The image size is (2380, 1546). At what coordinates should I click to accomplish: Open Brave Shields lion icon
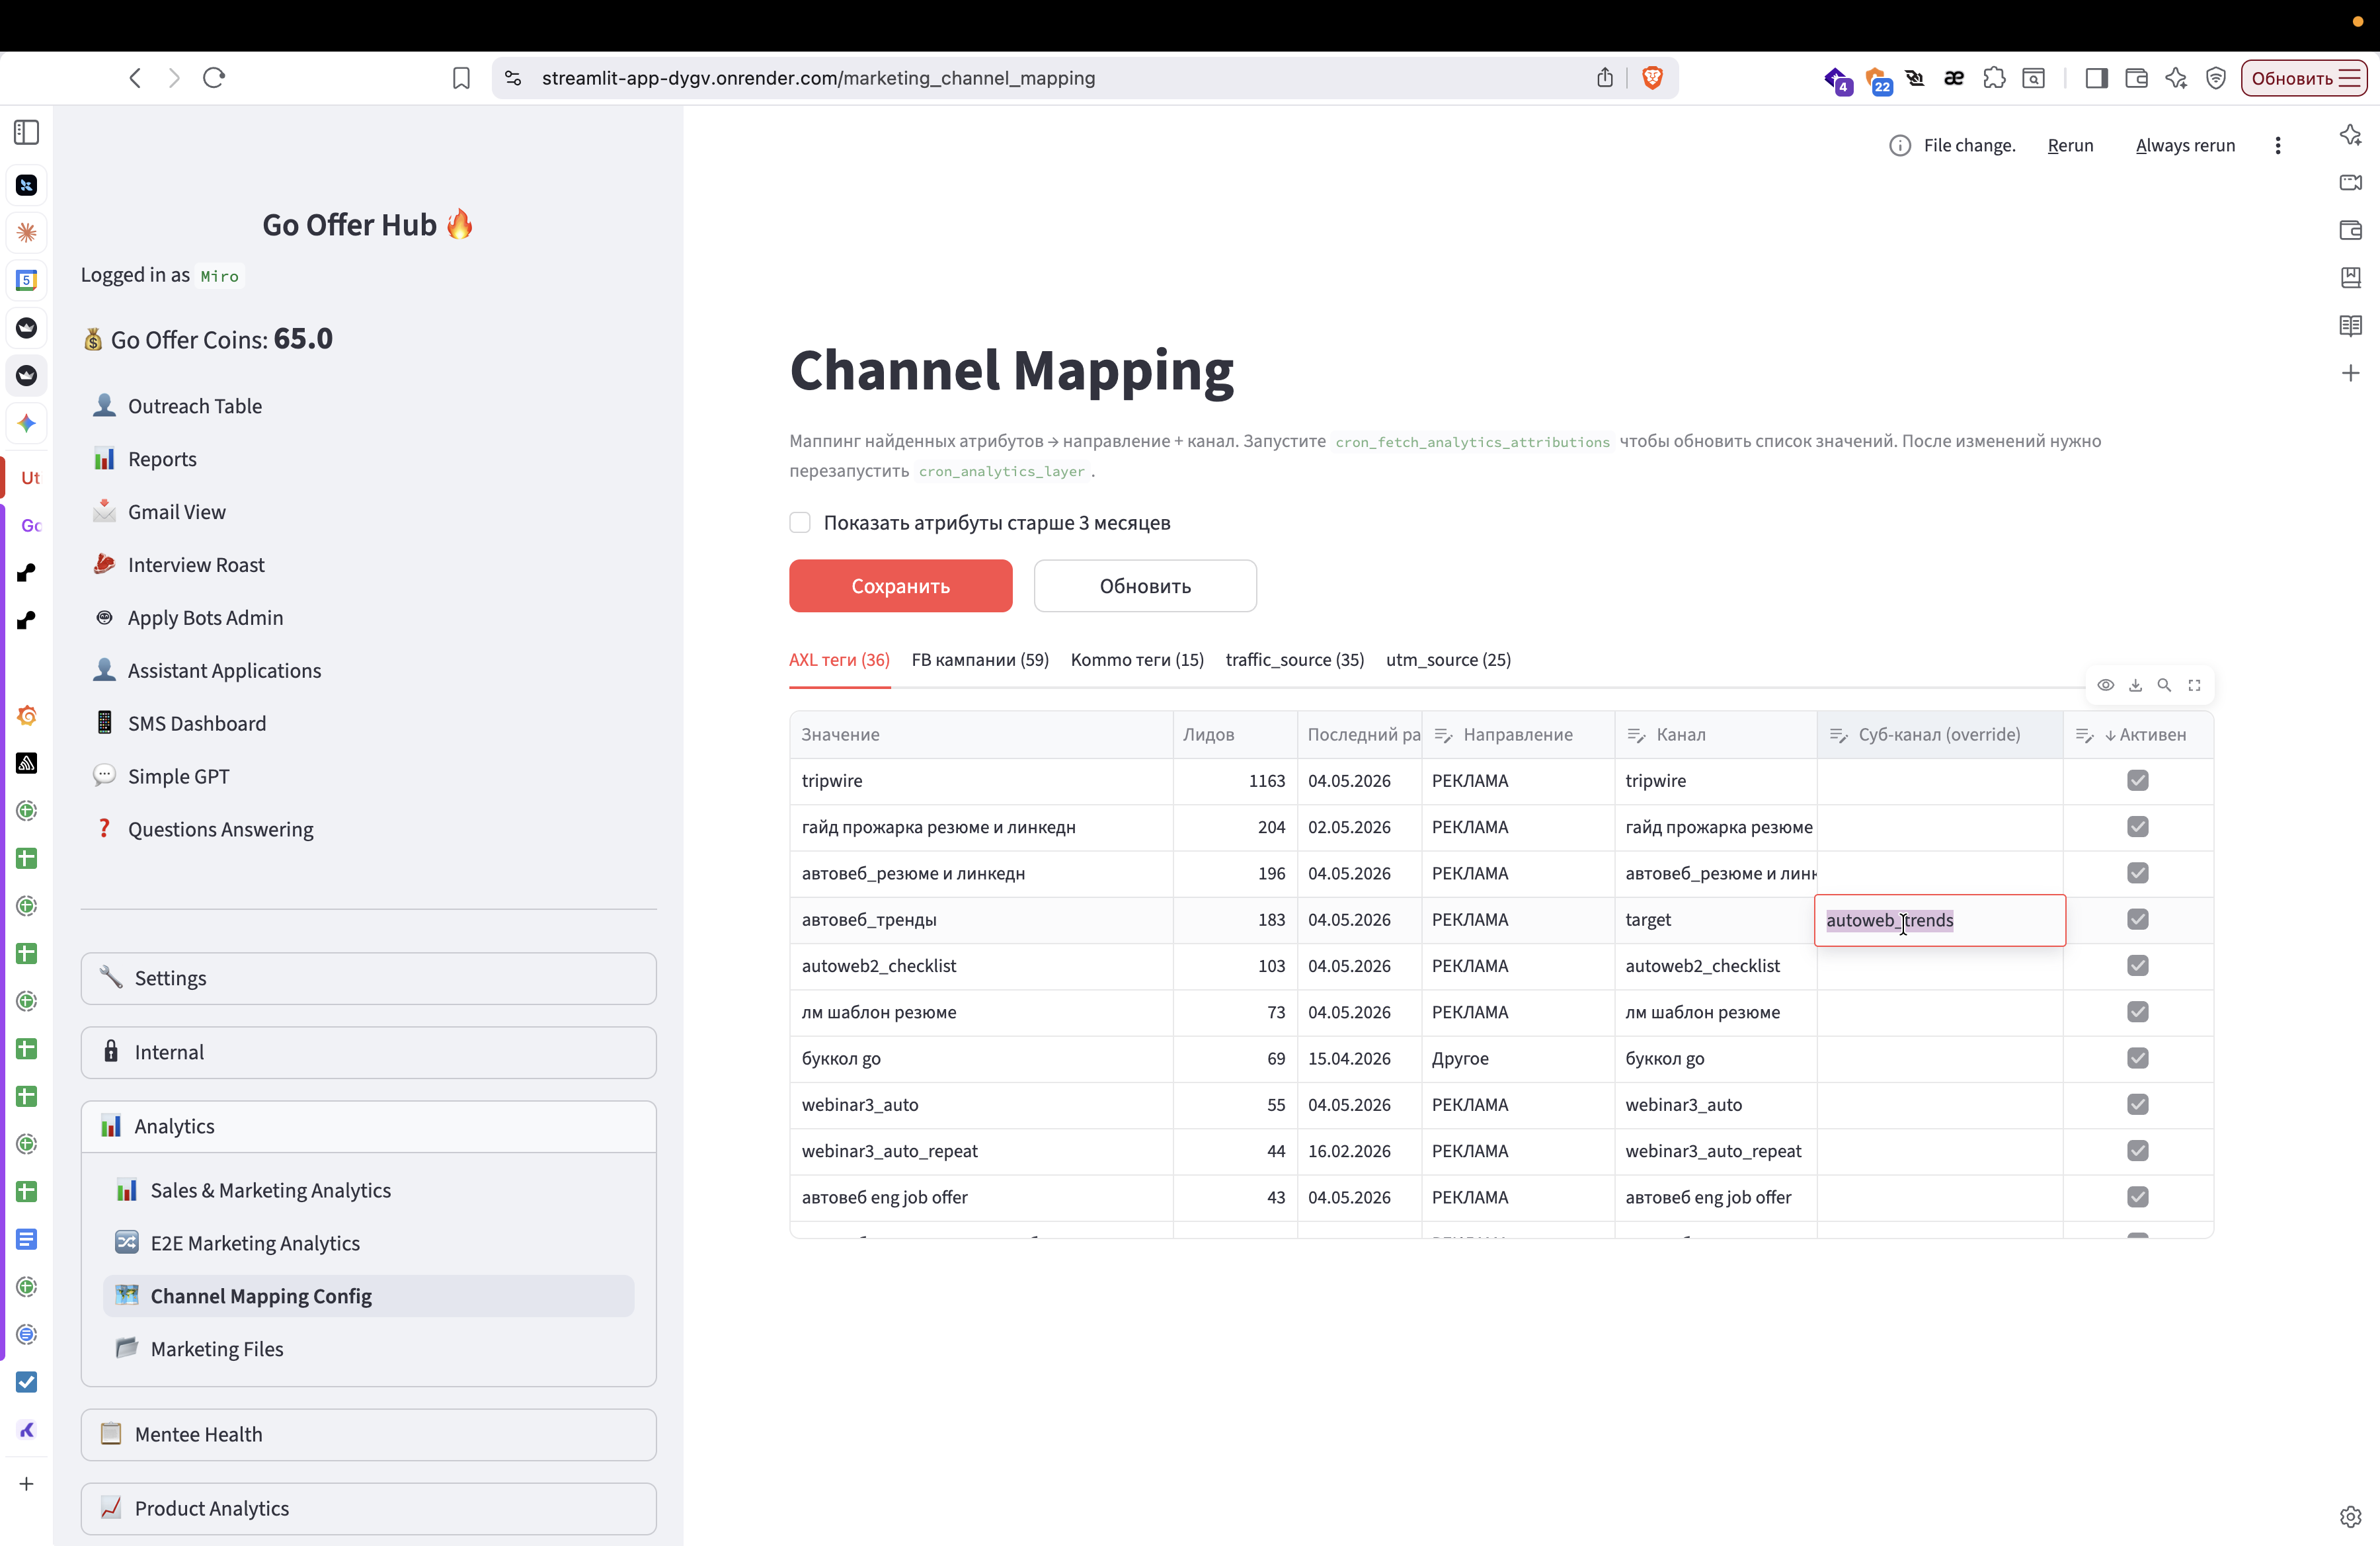1652,78
